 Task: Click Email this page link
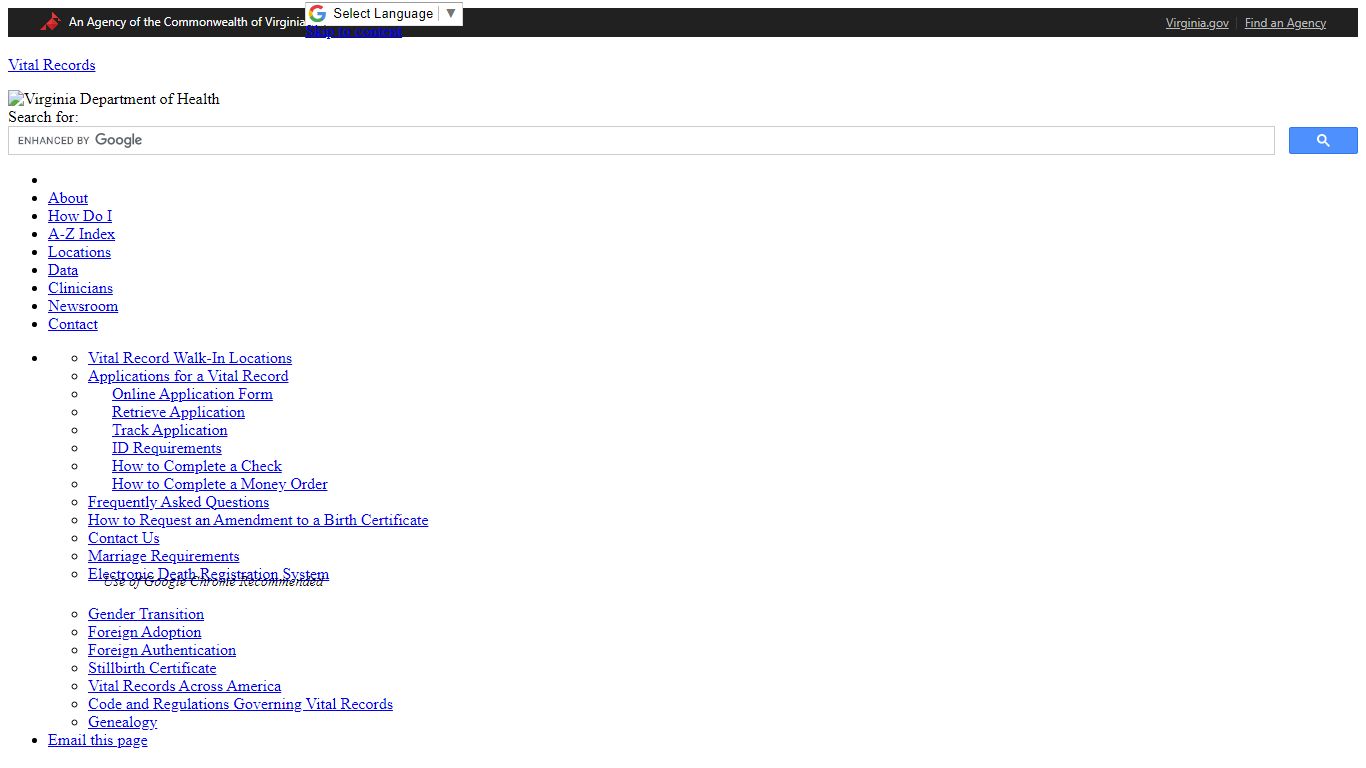[98, 740]
